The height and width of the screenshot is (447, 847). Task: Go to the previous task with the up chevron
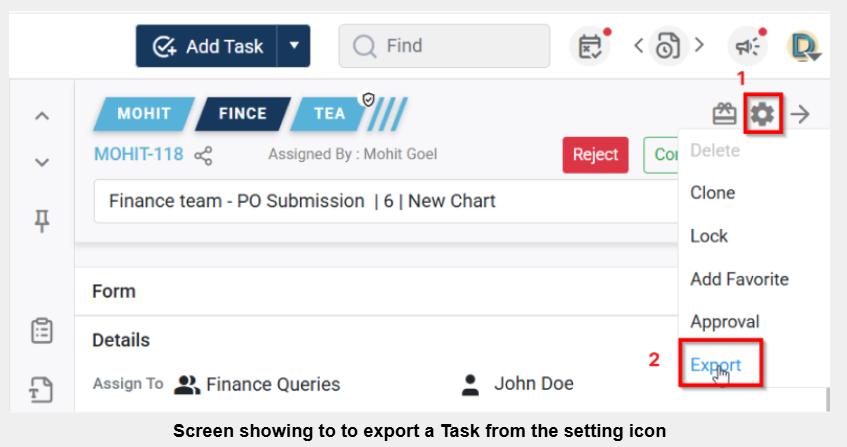tap(42, 116)
